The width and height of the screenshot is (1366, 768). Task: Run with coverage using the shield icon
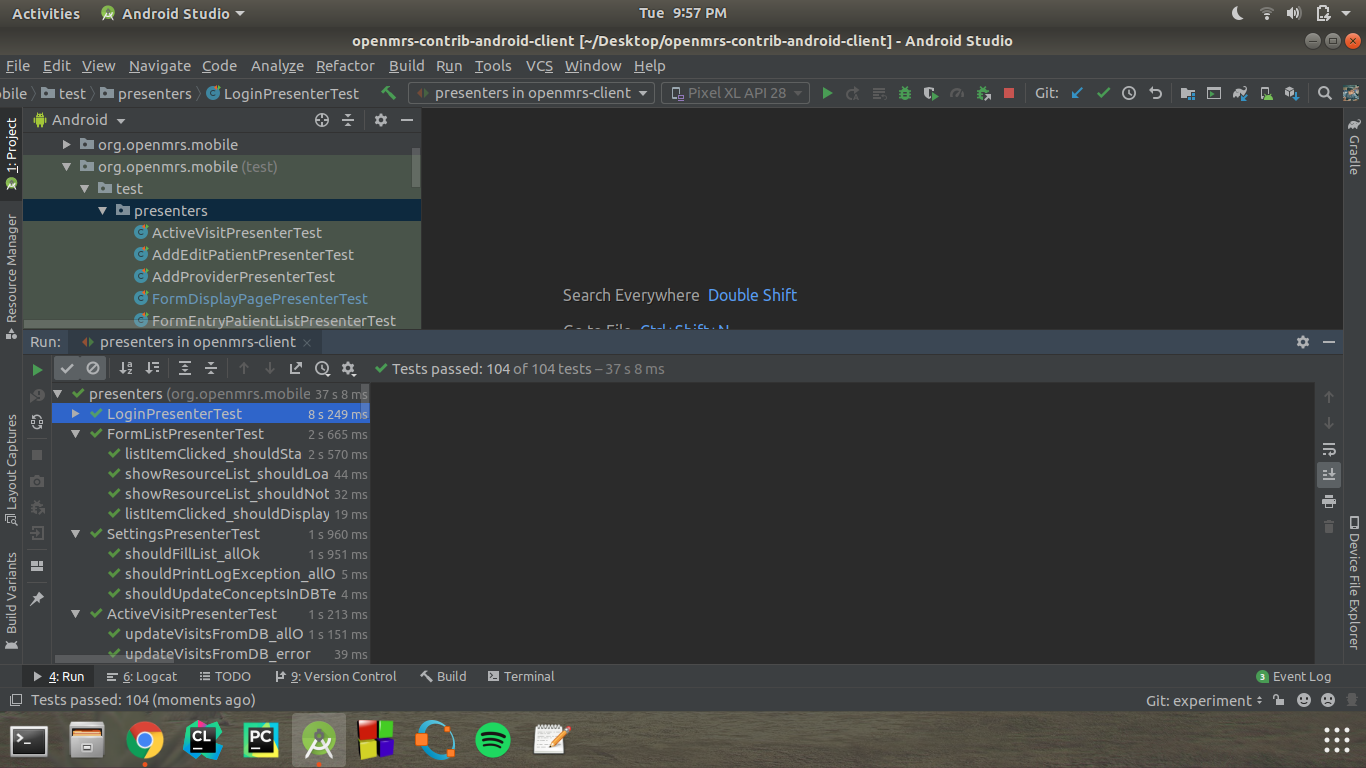tap(931, 93)
